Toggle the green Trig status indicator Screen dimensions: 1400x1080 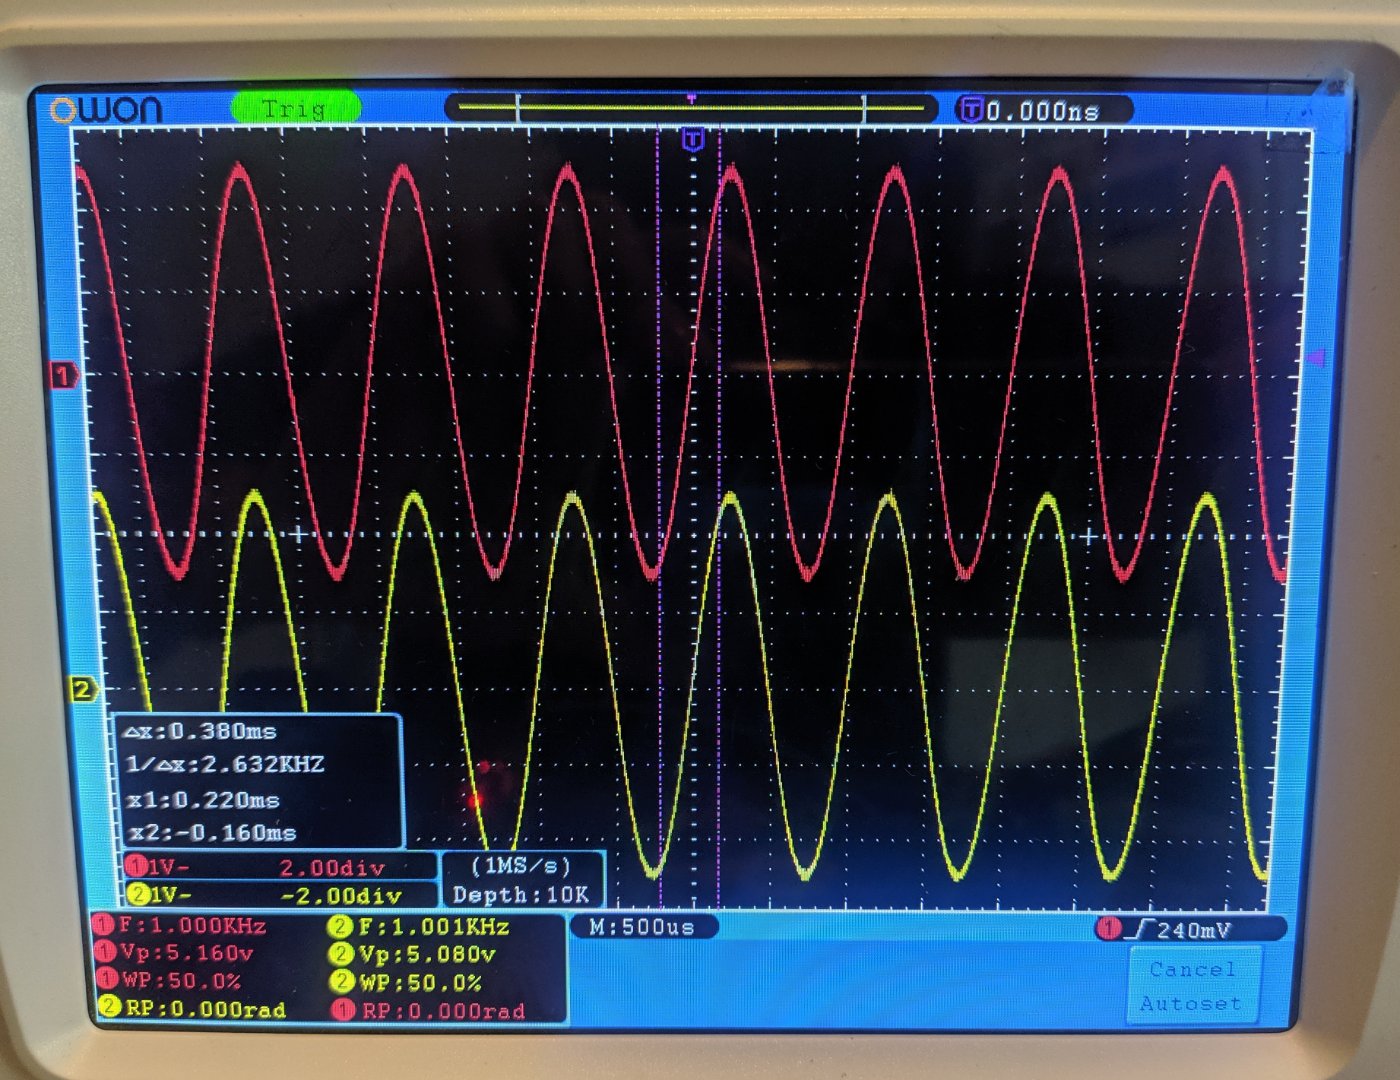[x=295, y=108]
